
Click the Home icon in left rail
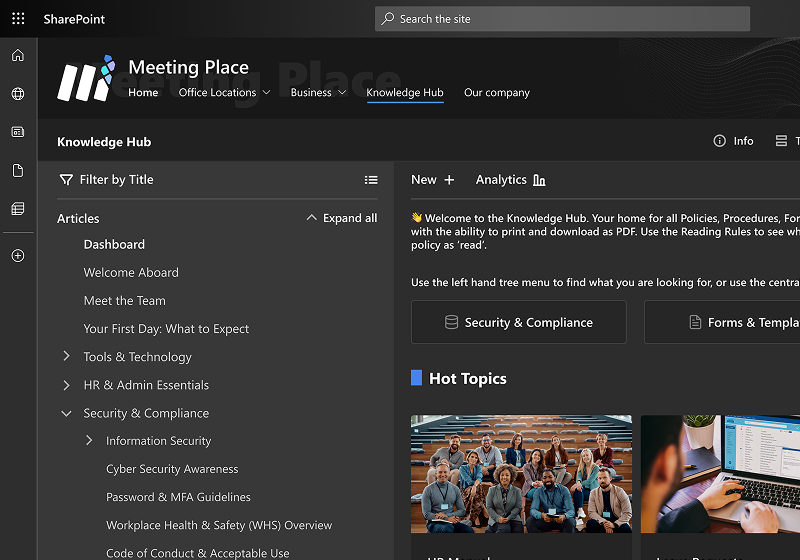(x=18, y=55)
